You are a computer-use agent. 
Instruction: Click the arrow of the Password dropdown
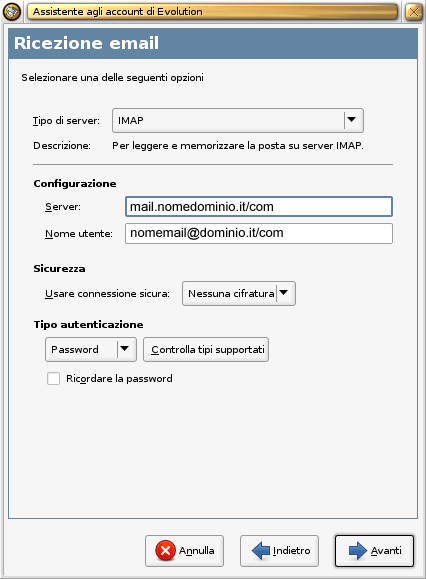(124, 349)
